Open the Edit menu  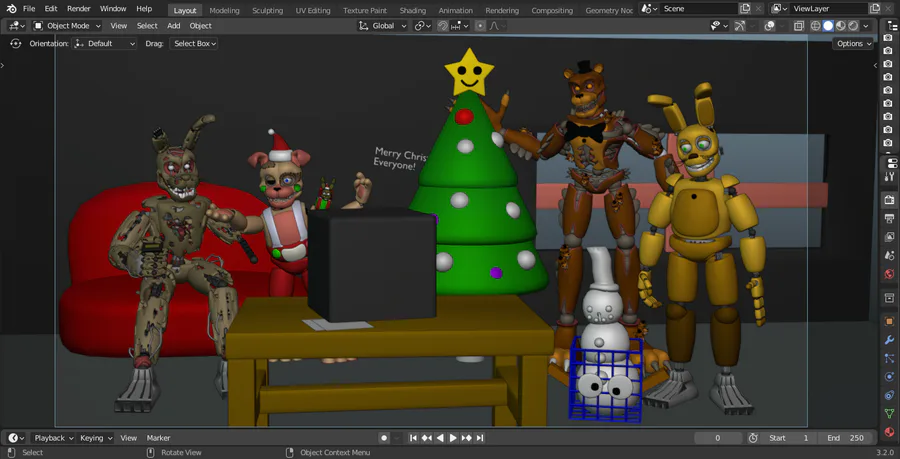click(x=51, y=9)
